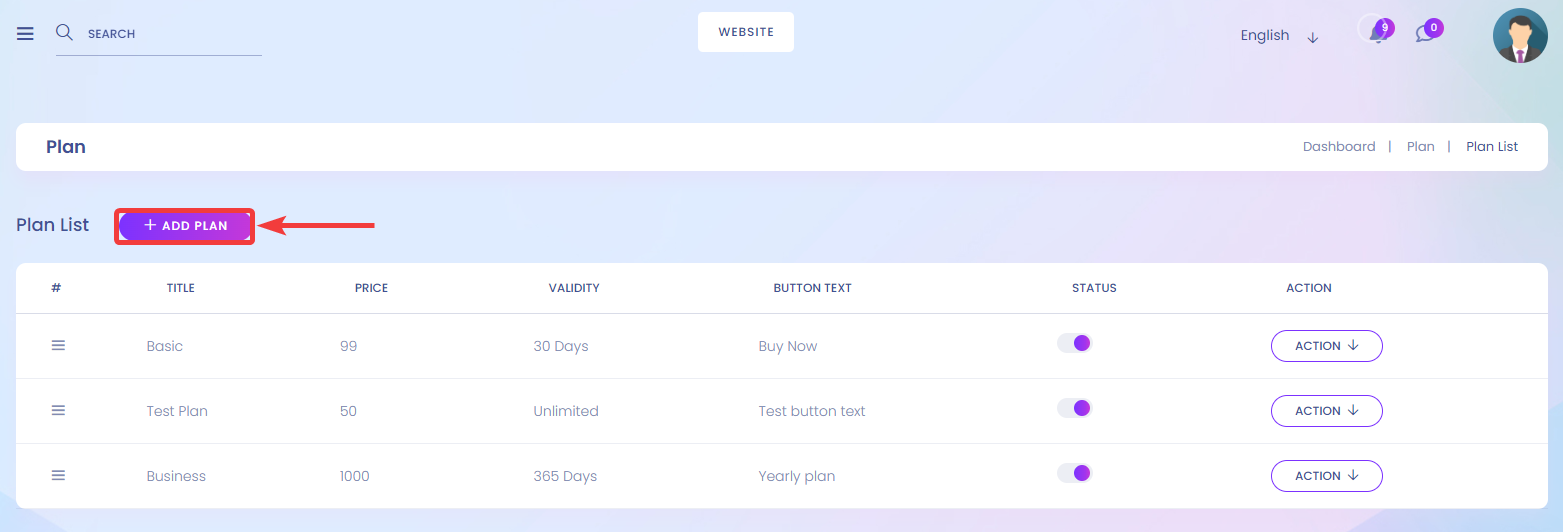Open the English language selector

tap(1279, 35)
